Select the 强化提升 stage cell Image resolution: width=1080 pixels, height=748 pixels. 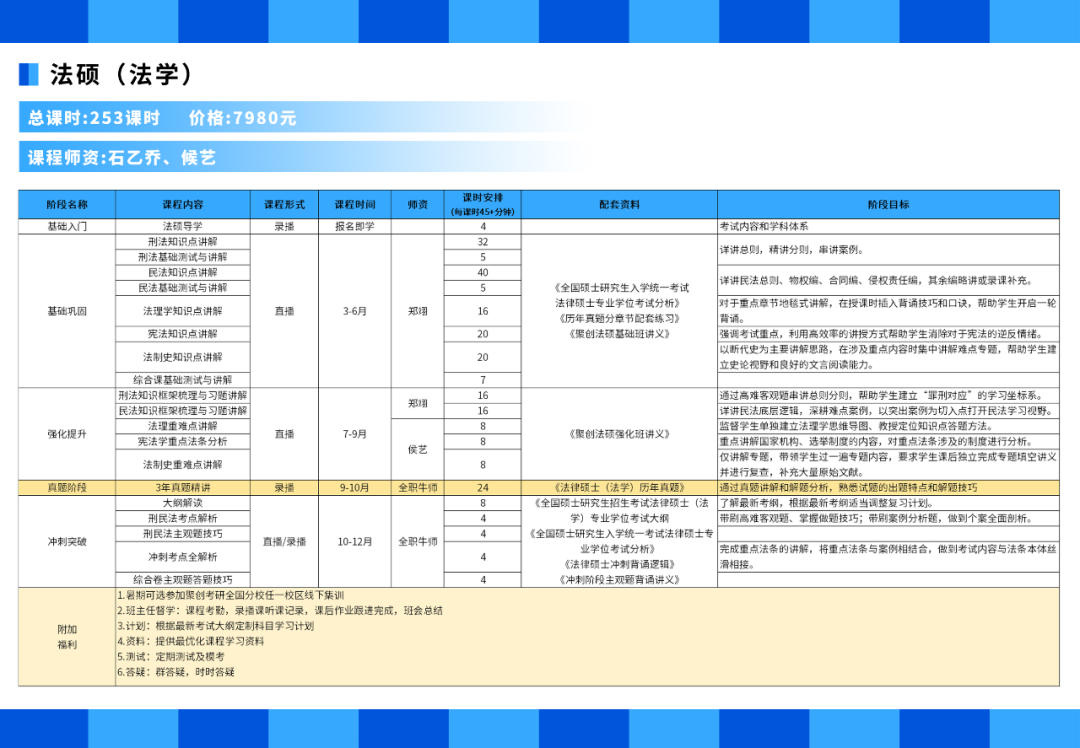click(x=67, y=434)
